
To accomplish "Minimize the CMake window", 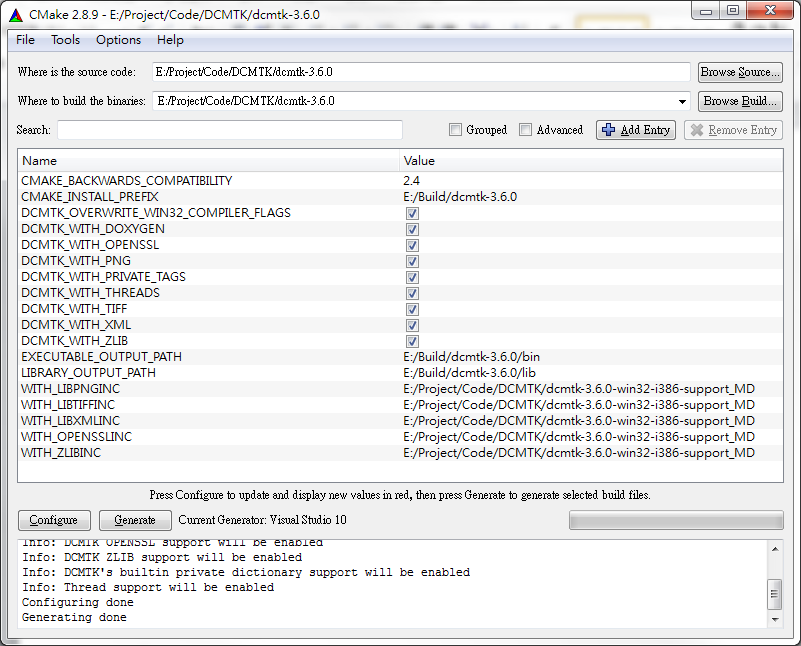I will 706,11.
